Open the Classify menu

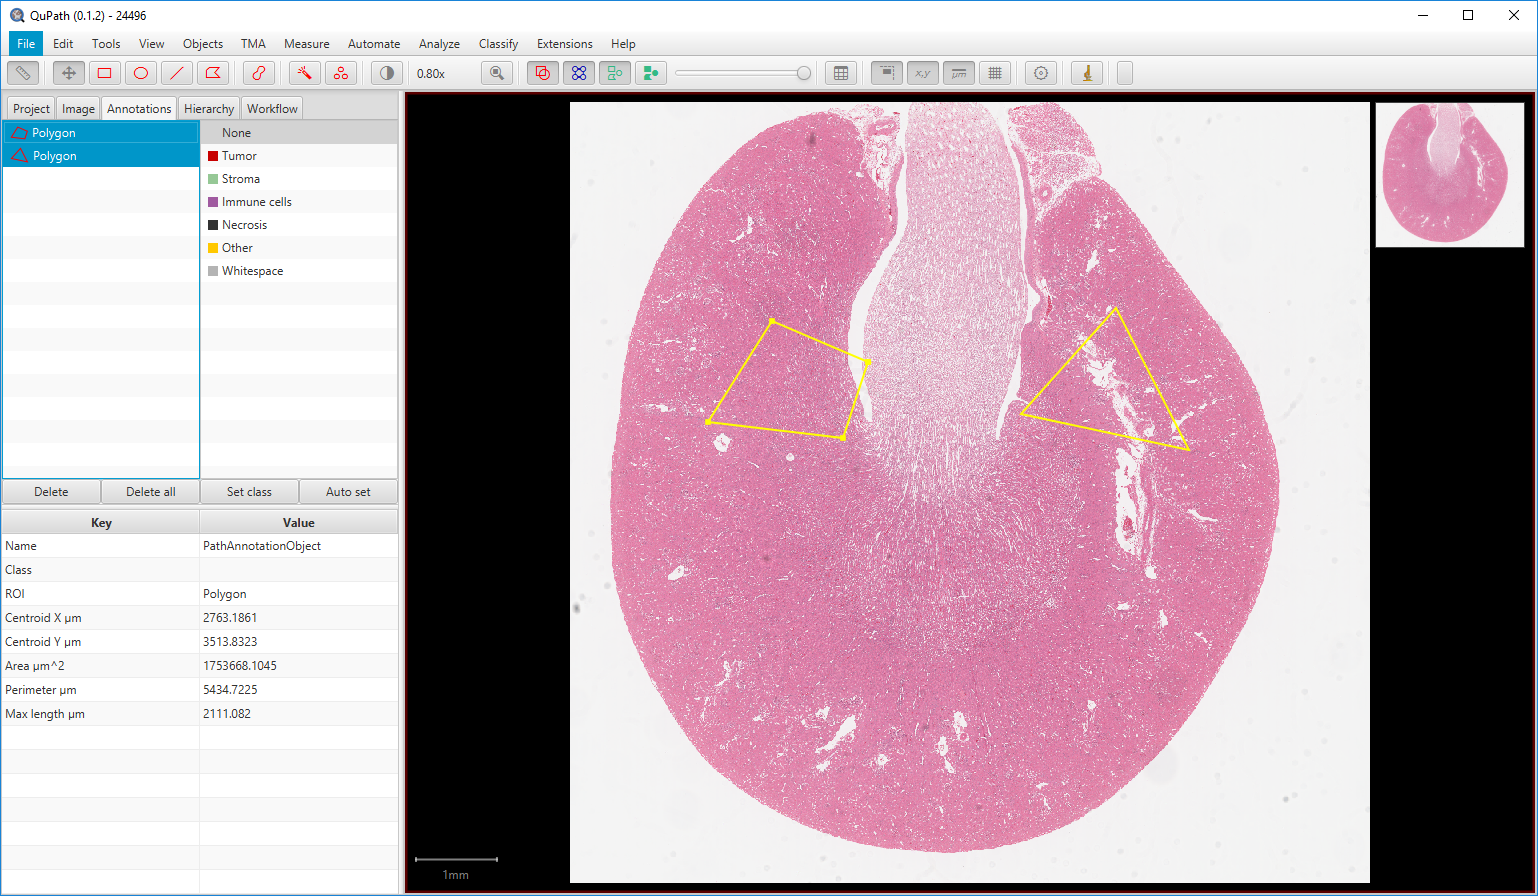pos(498,43)
